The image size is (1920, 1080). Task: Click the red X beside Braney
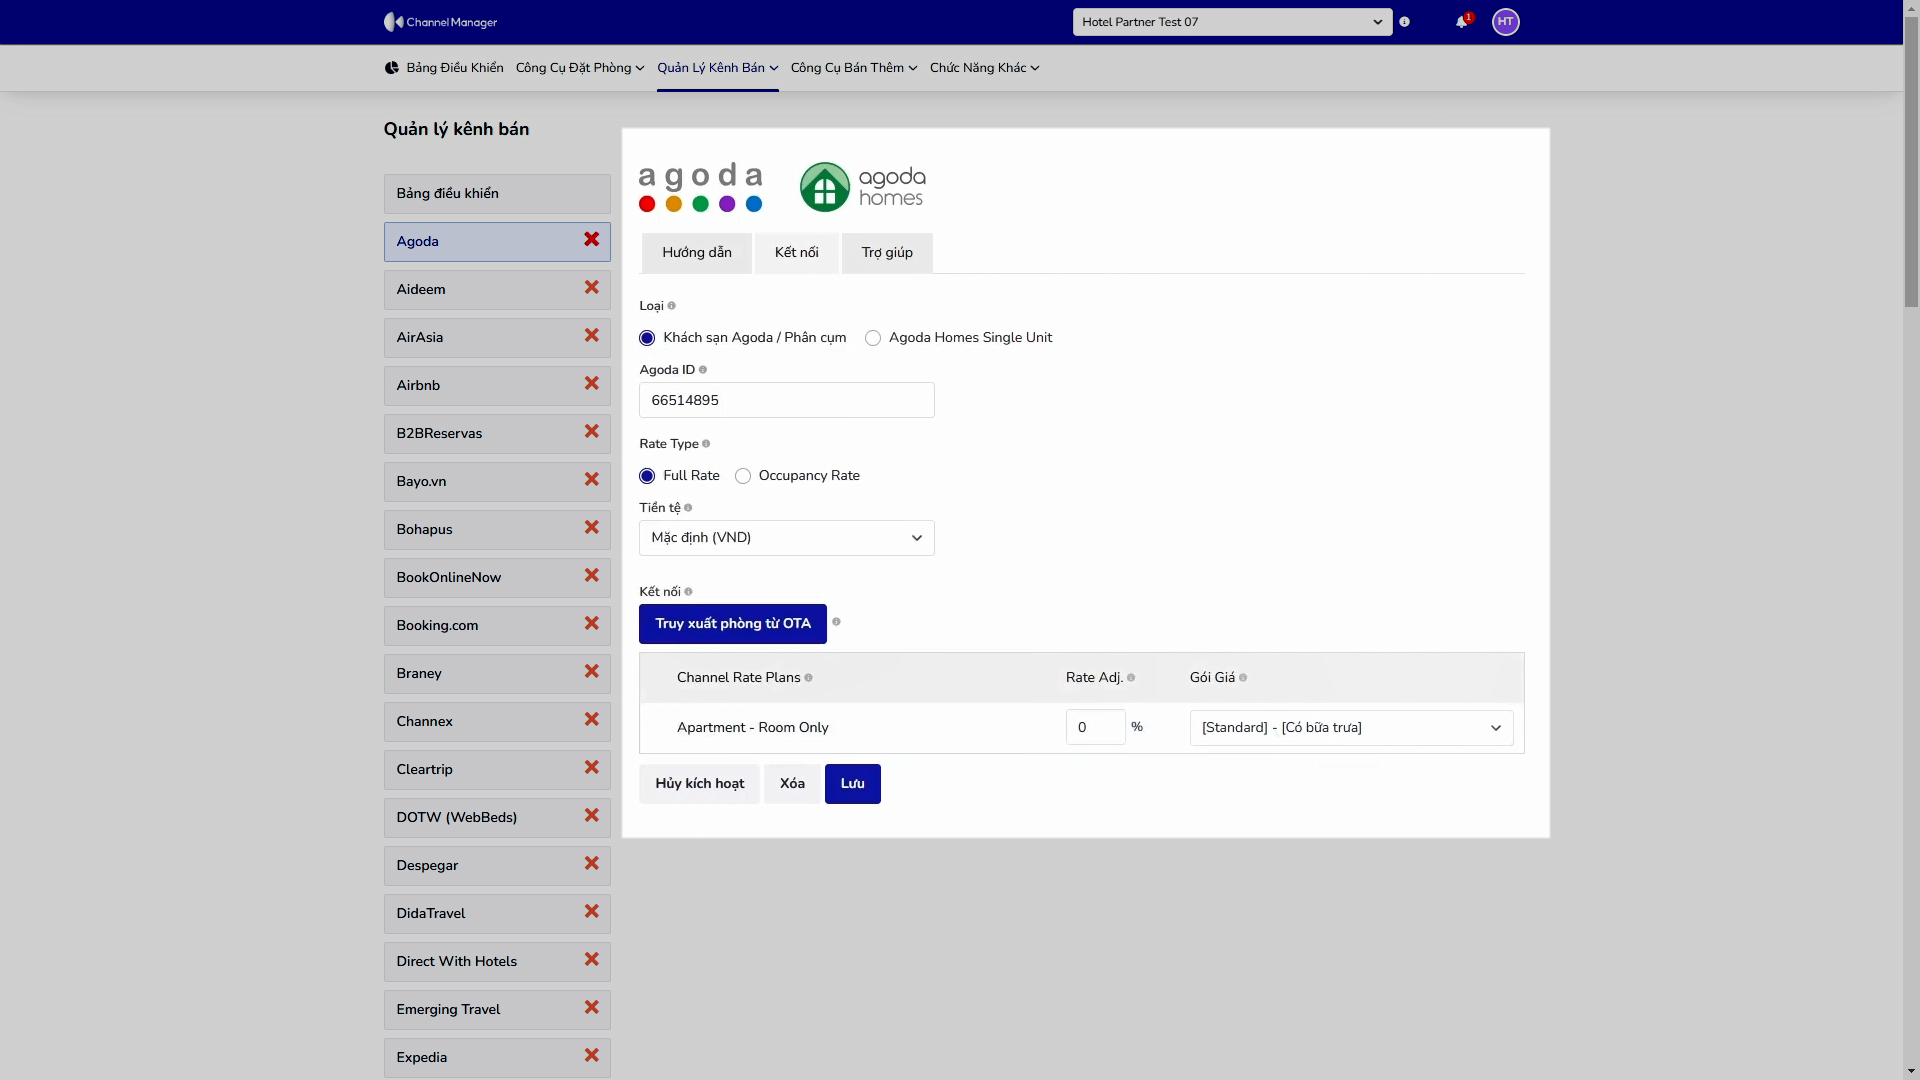(592, 672)
